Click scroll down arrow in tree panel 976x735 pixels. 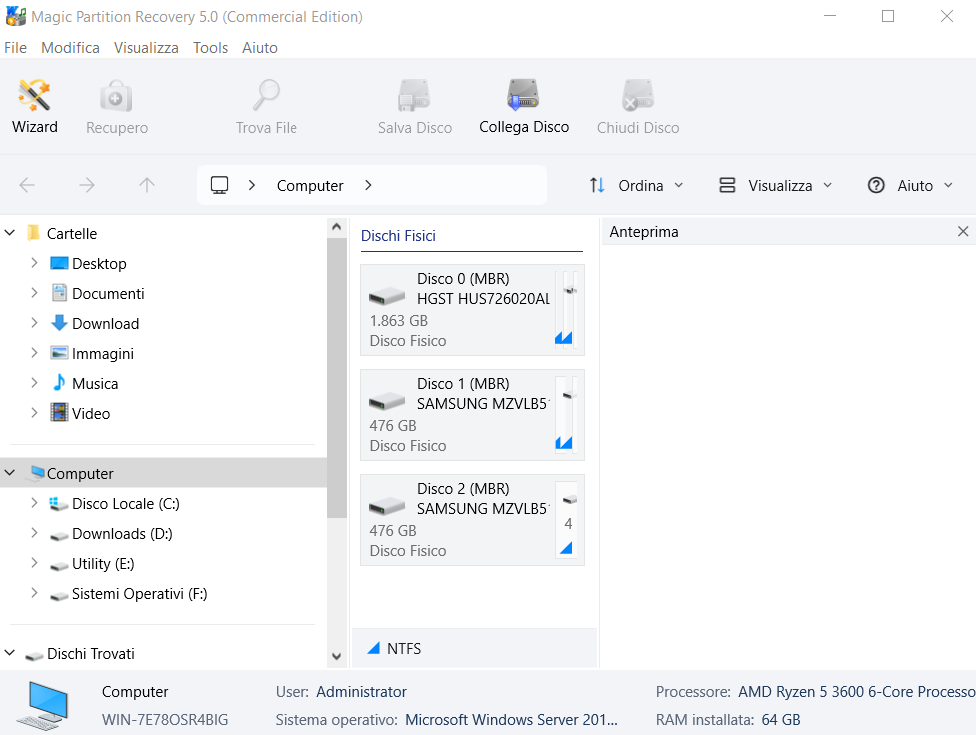point(337,656)
